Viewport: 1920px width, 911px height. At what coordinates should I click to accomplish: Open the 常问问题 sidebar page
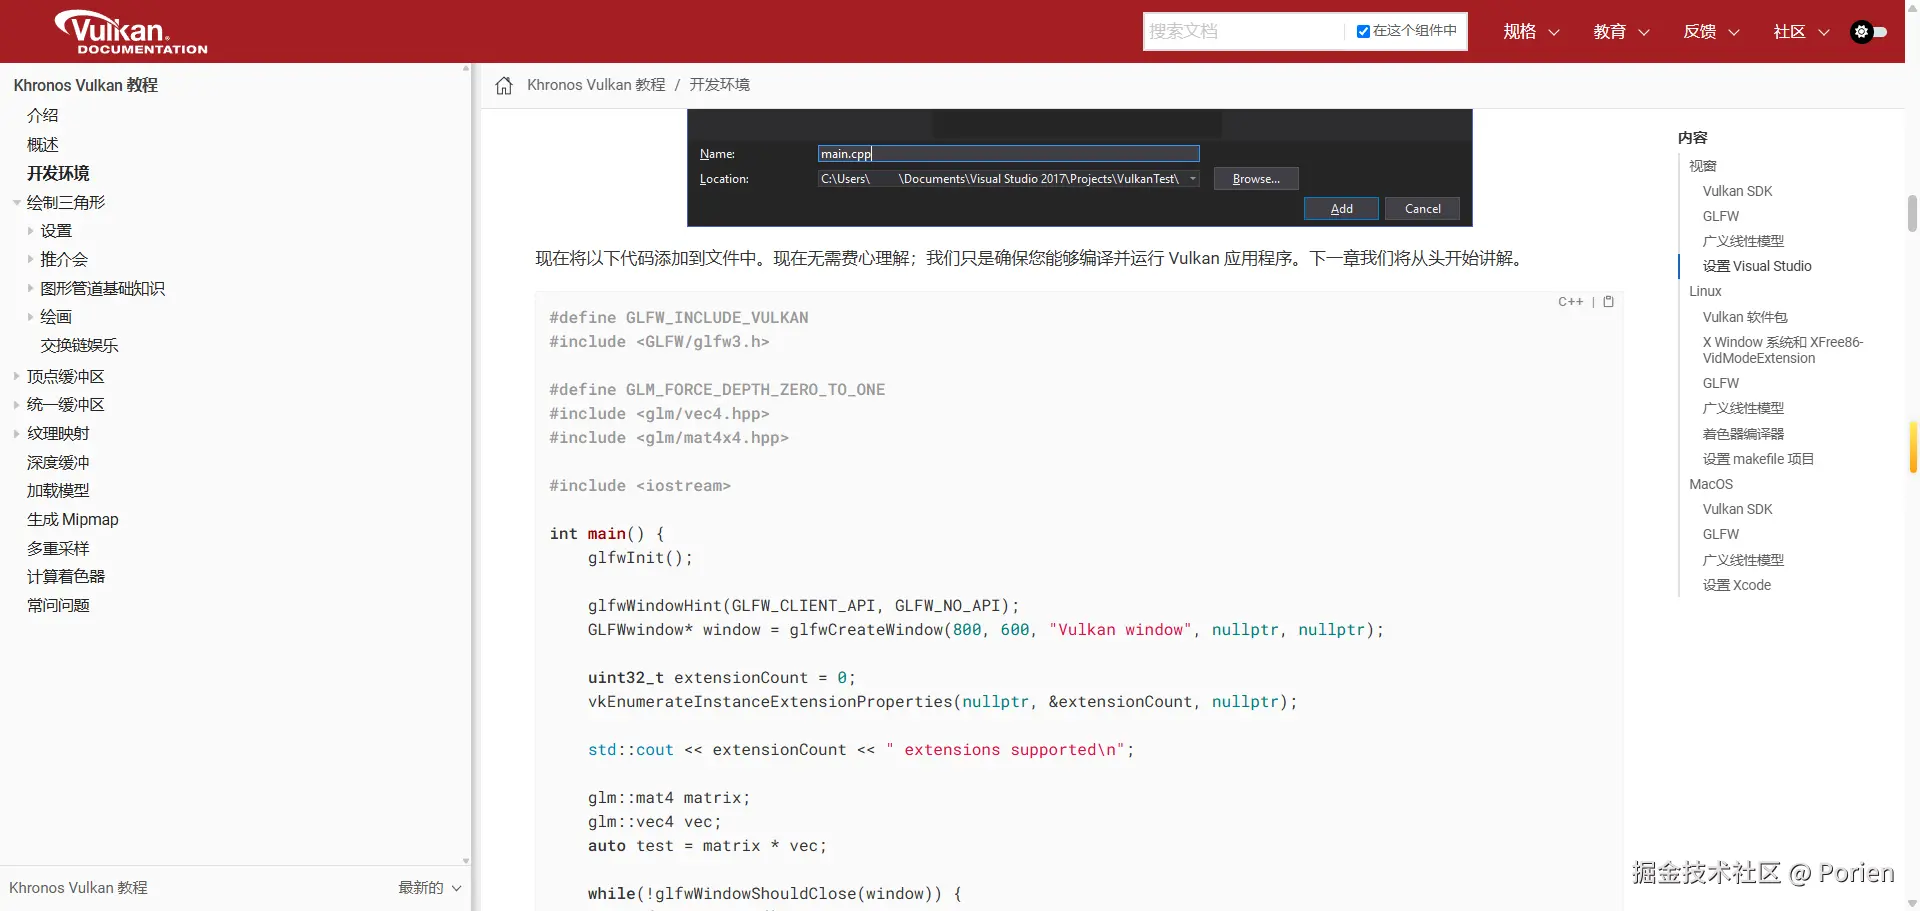point(58,606)
